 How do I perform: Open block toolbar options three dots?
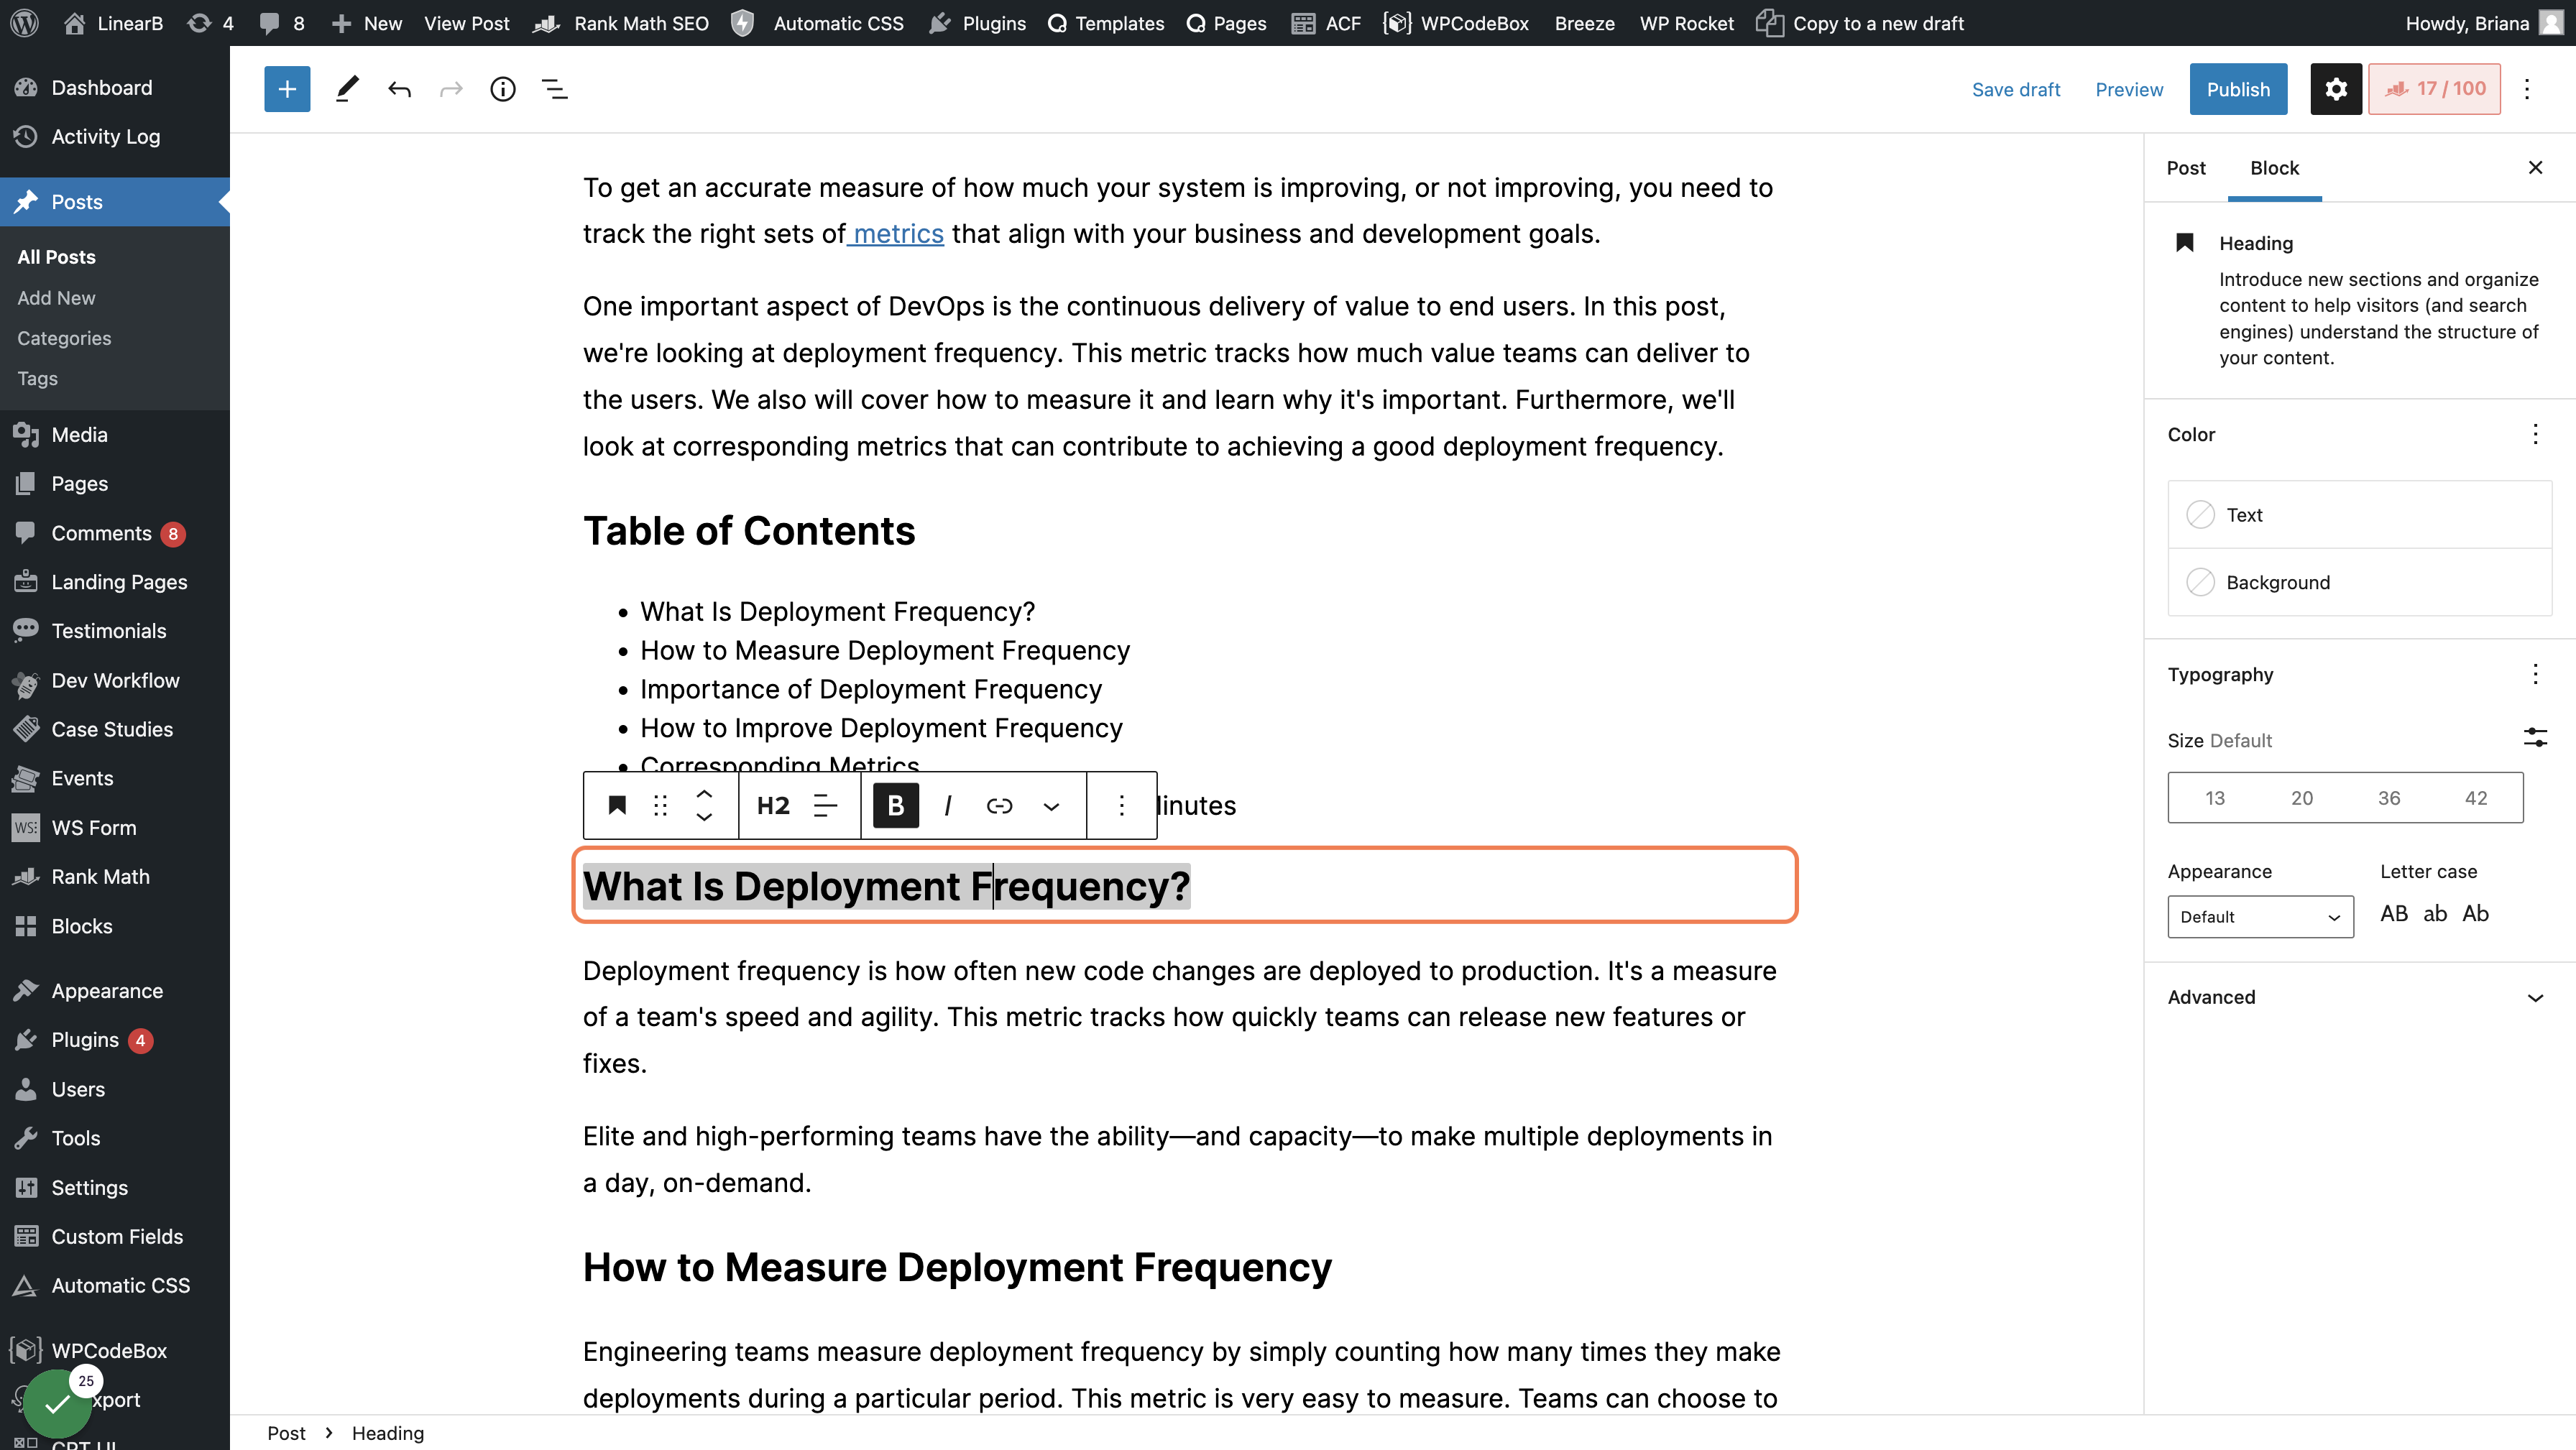click(1122, 805)
